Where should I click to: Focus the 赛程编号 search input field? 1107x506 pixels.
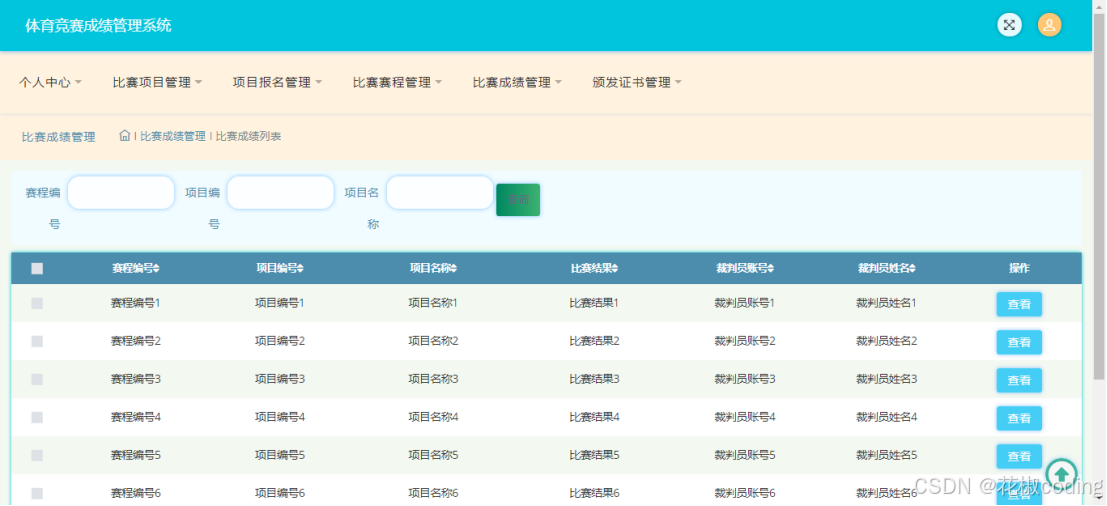click(121, 193)
